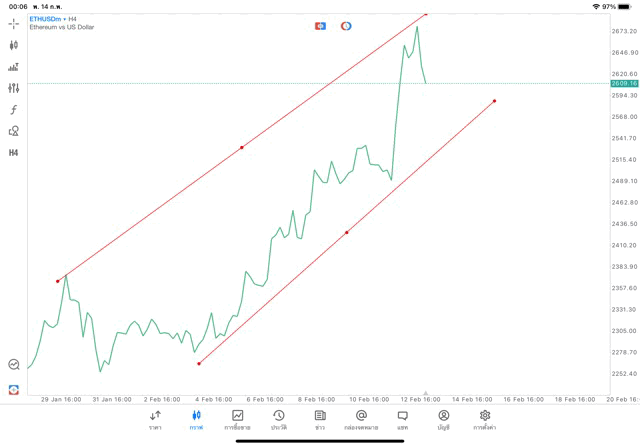
Task: Open the drawing objects shapes icon
Action: [13, 131]
